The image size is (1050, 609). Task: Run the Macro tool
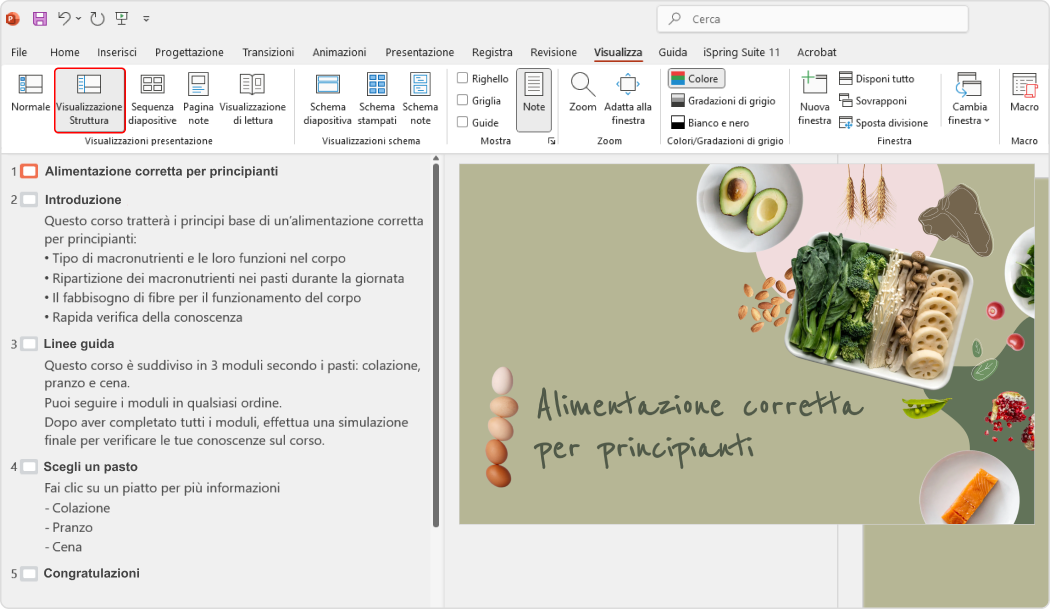1024,98
